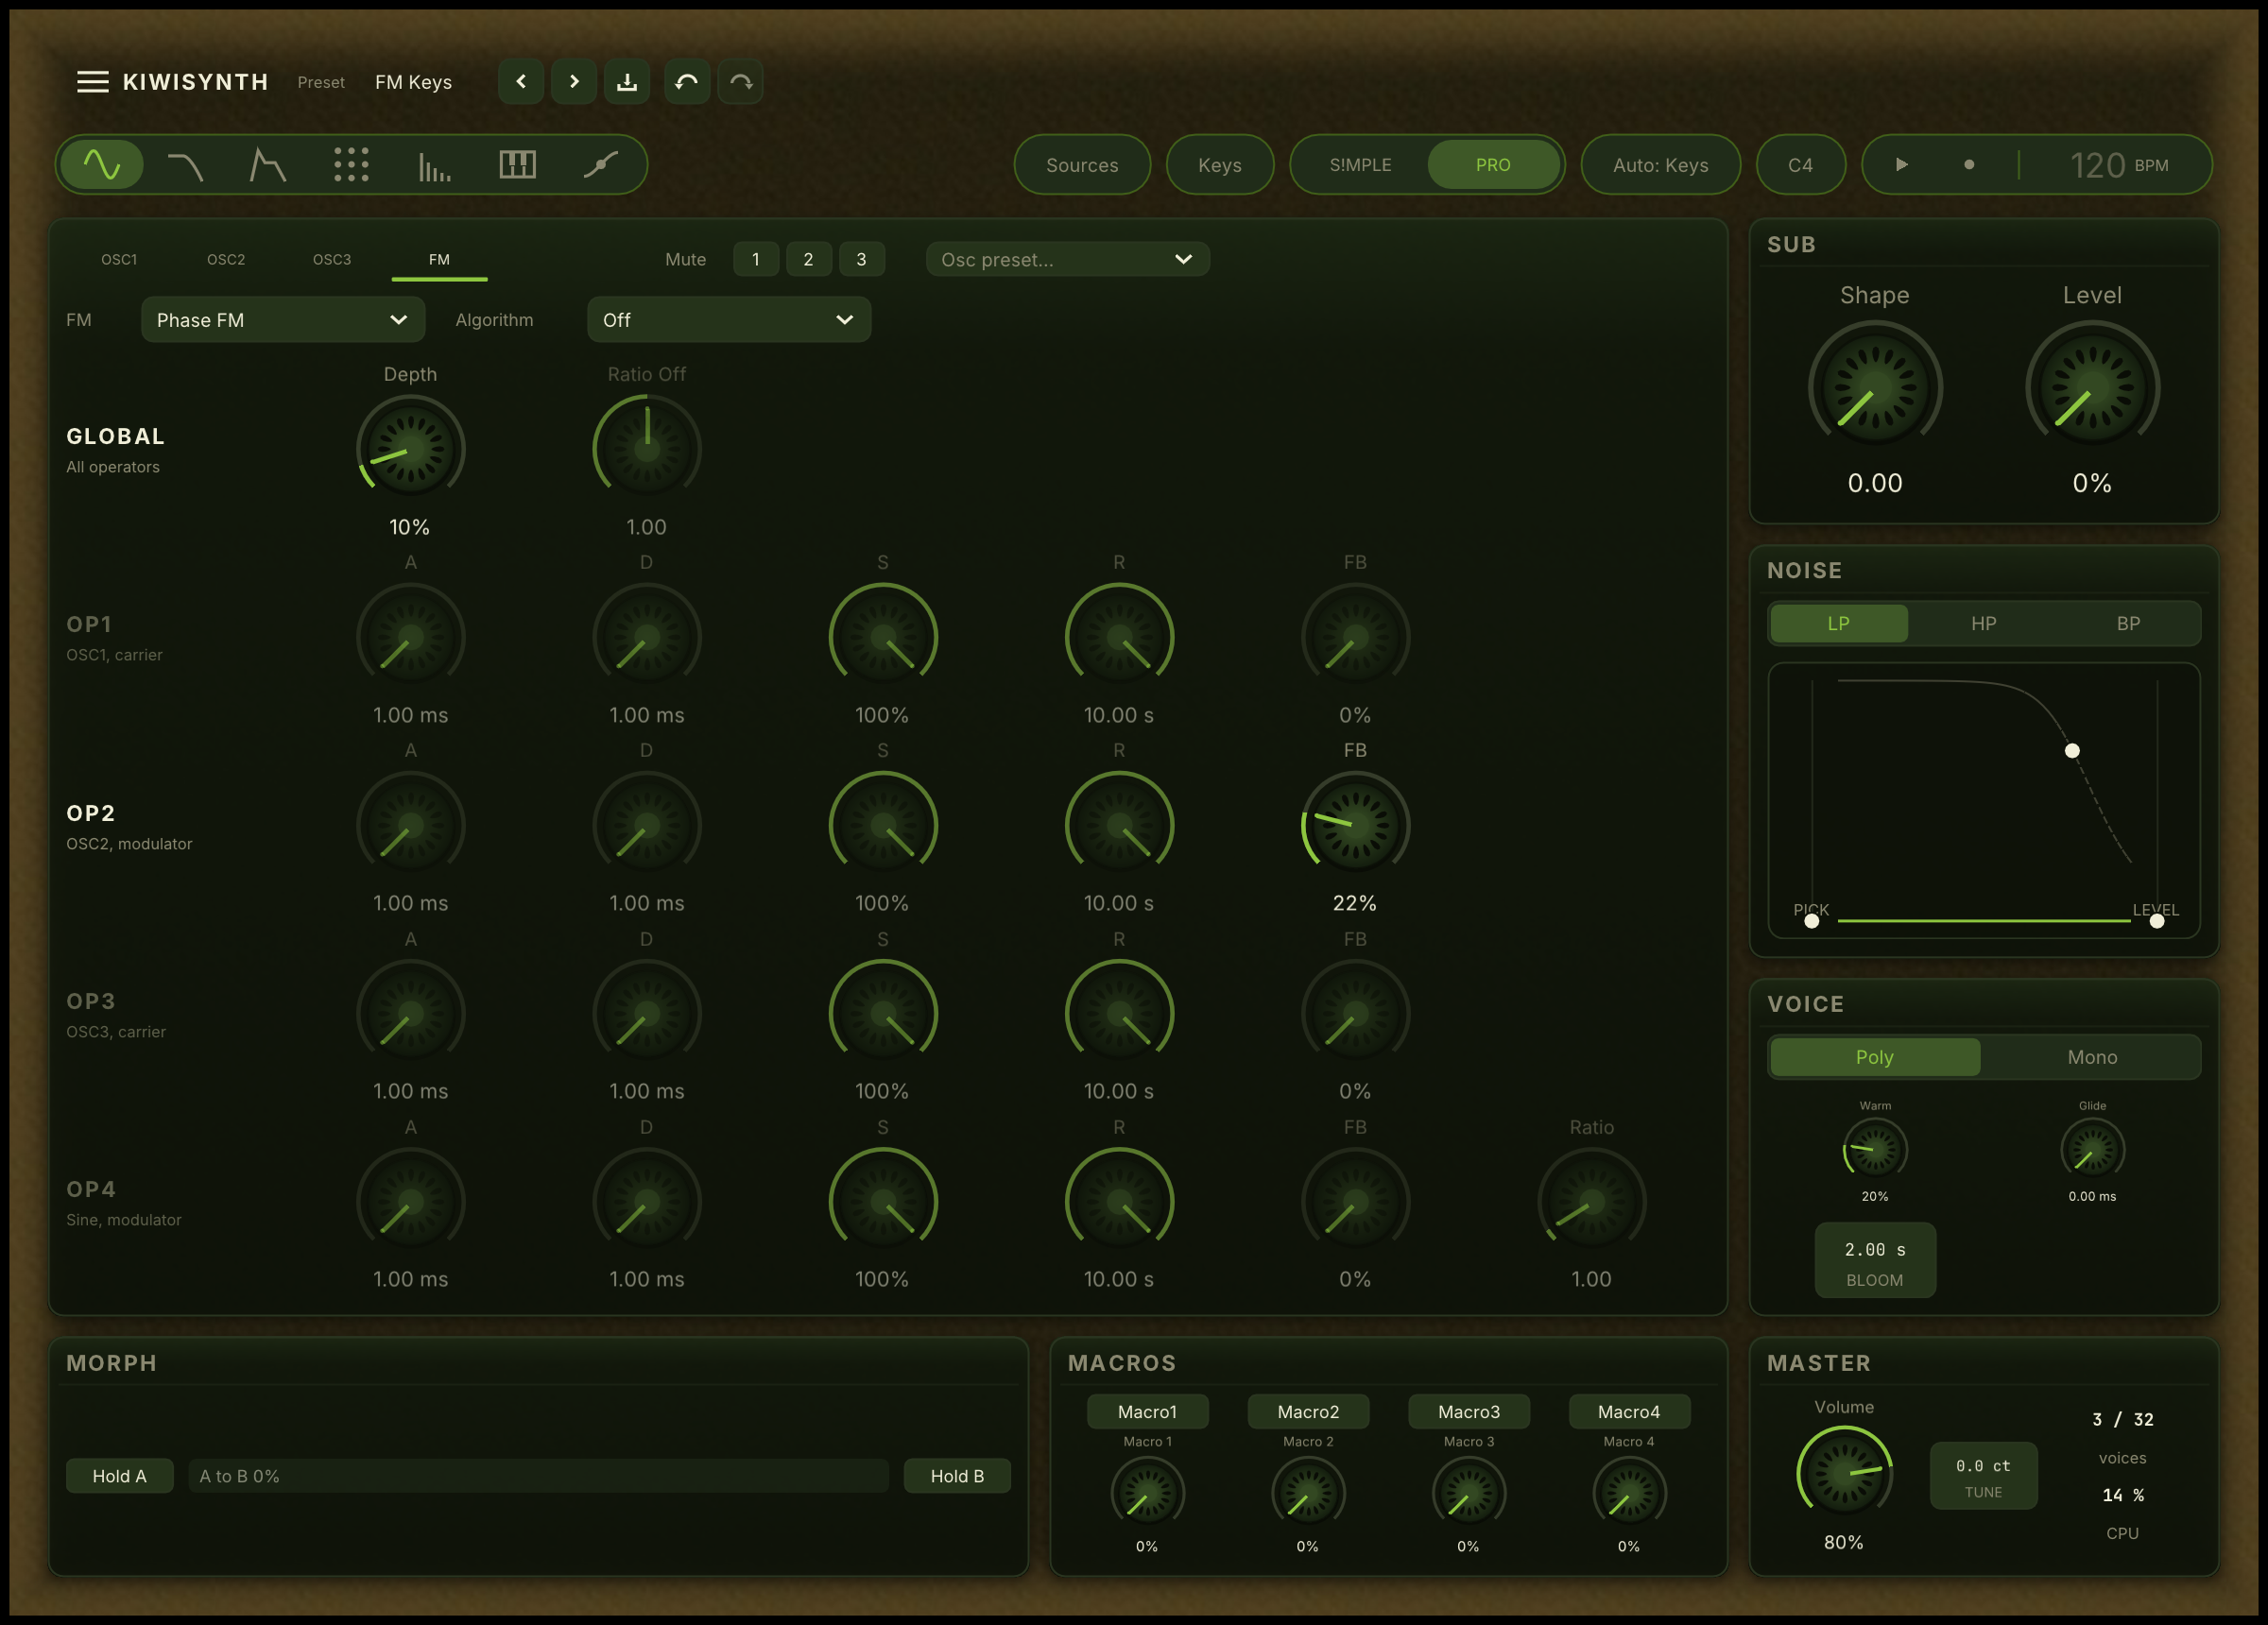Go to the next preset
2268x1625 pixels.
[574, 82]
